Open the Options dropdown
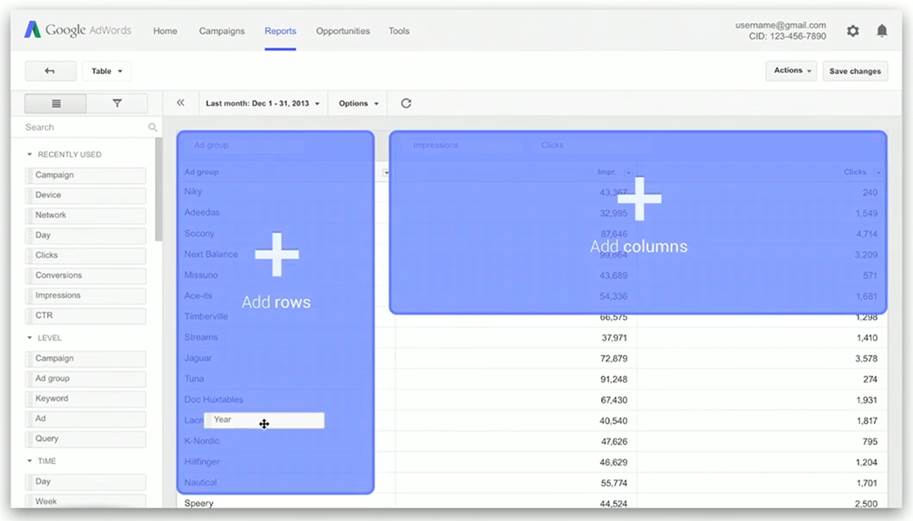 (x=358, y=103)
